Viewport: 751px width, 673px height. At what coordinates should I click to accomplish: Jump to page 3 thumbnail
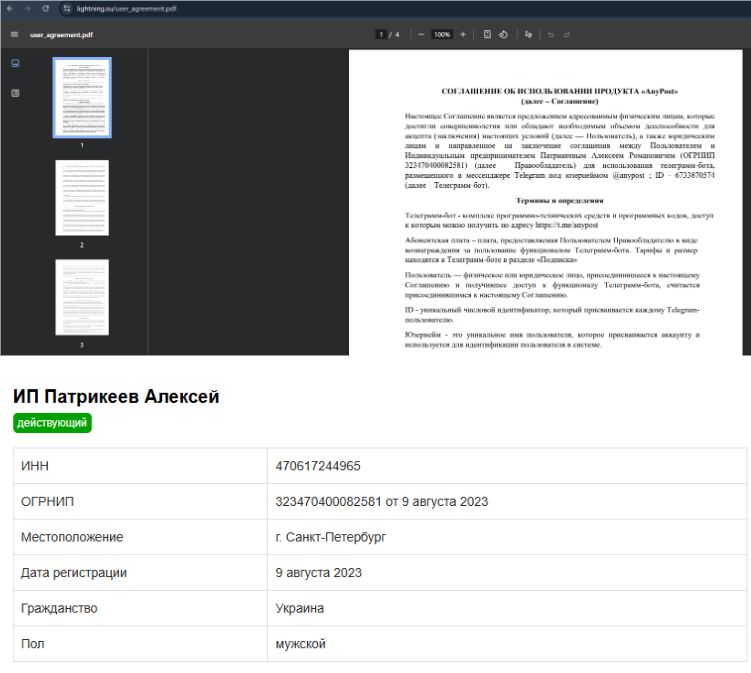(82, 297)
